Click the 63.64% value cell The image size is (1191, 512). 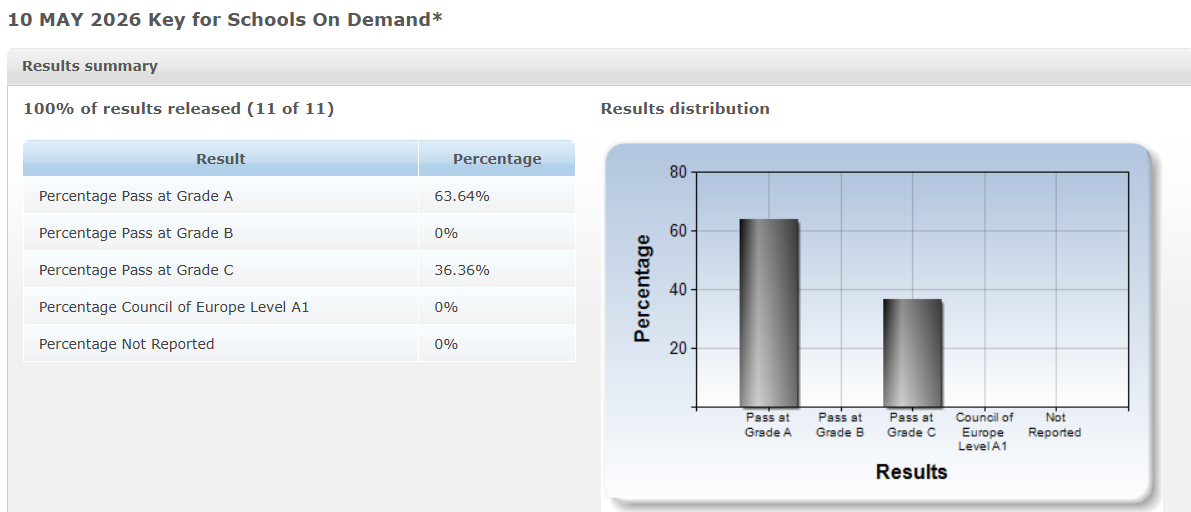point(497,196)
